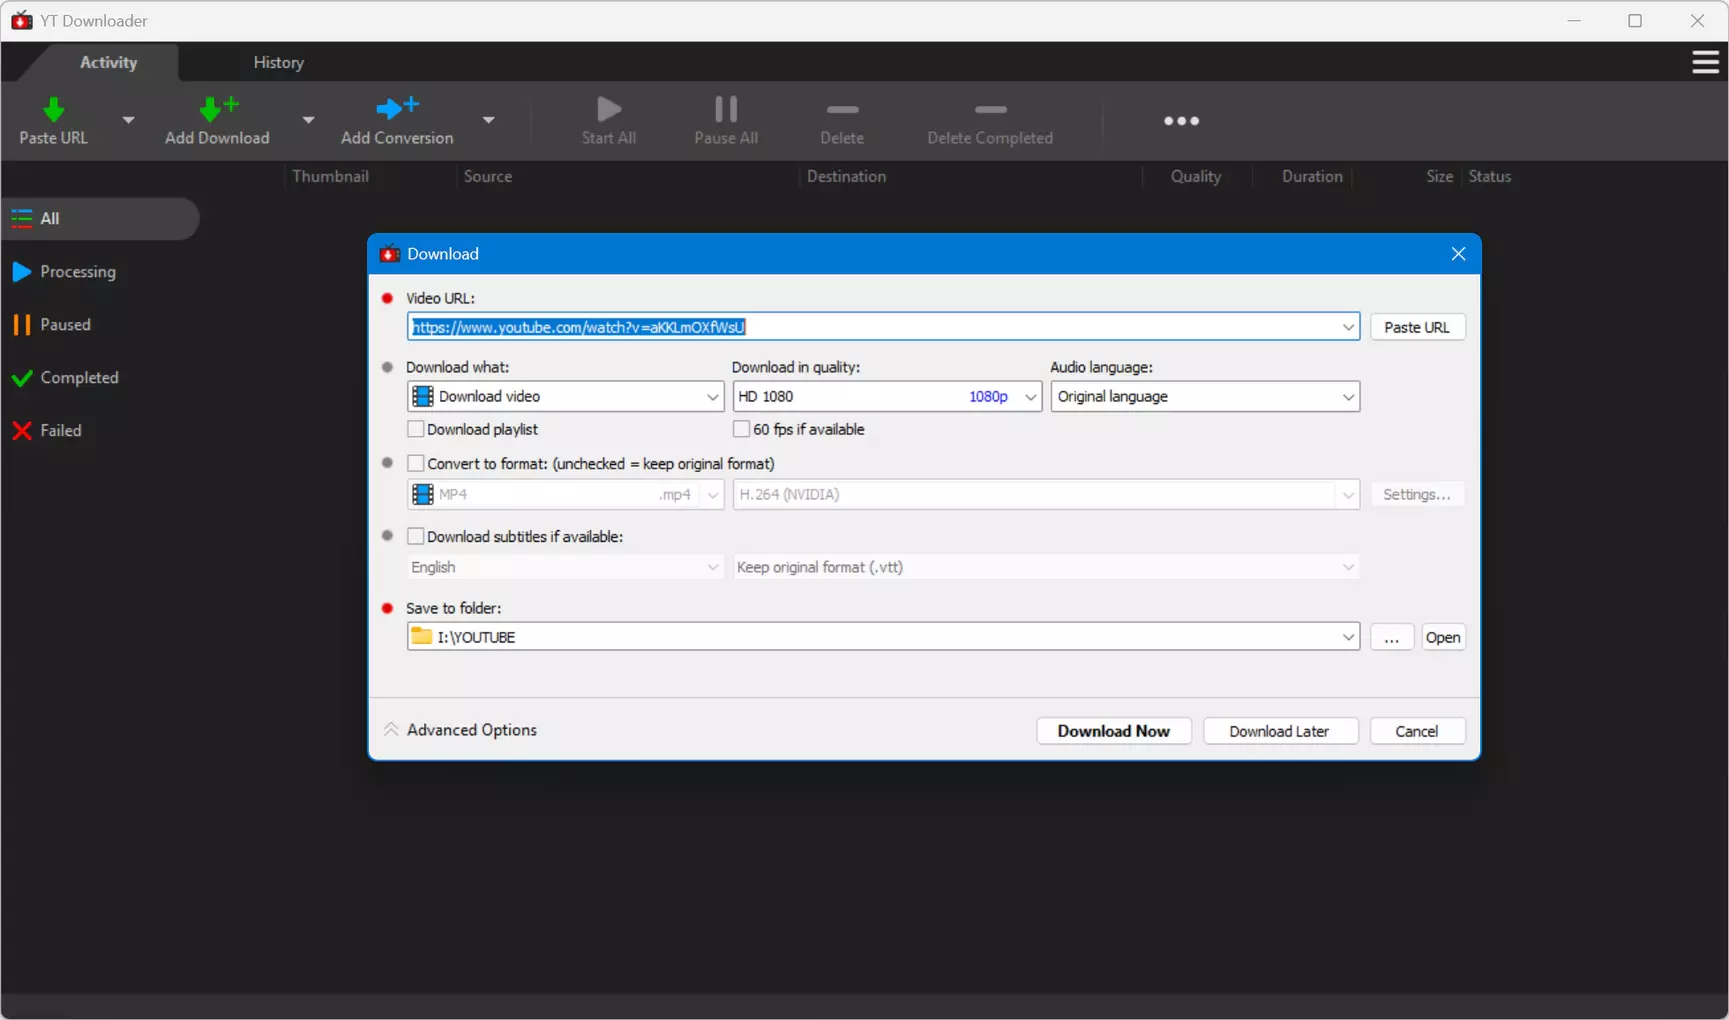
Task: Enable the Download playlist checkbox
Action: (x=415, y=429)
